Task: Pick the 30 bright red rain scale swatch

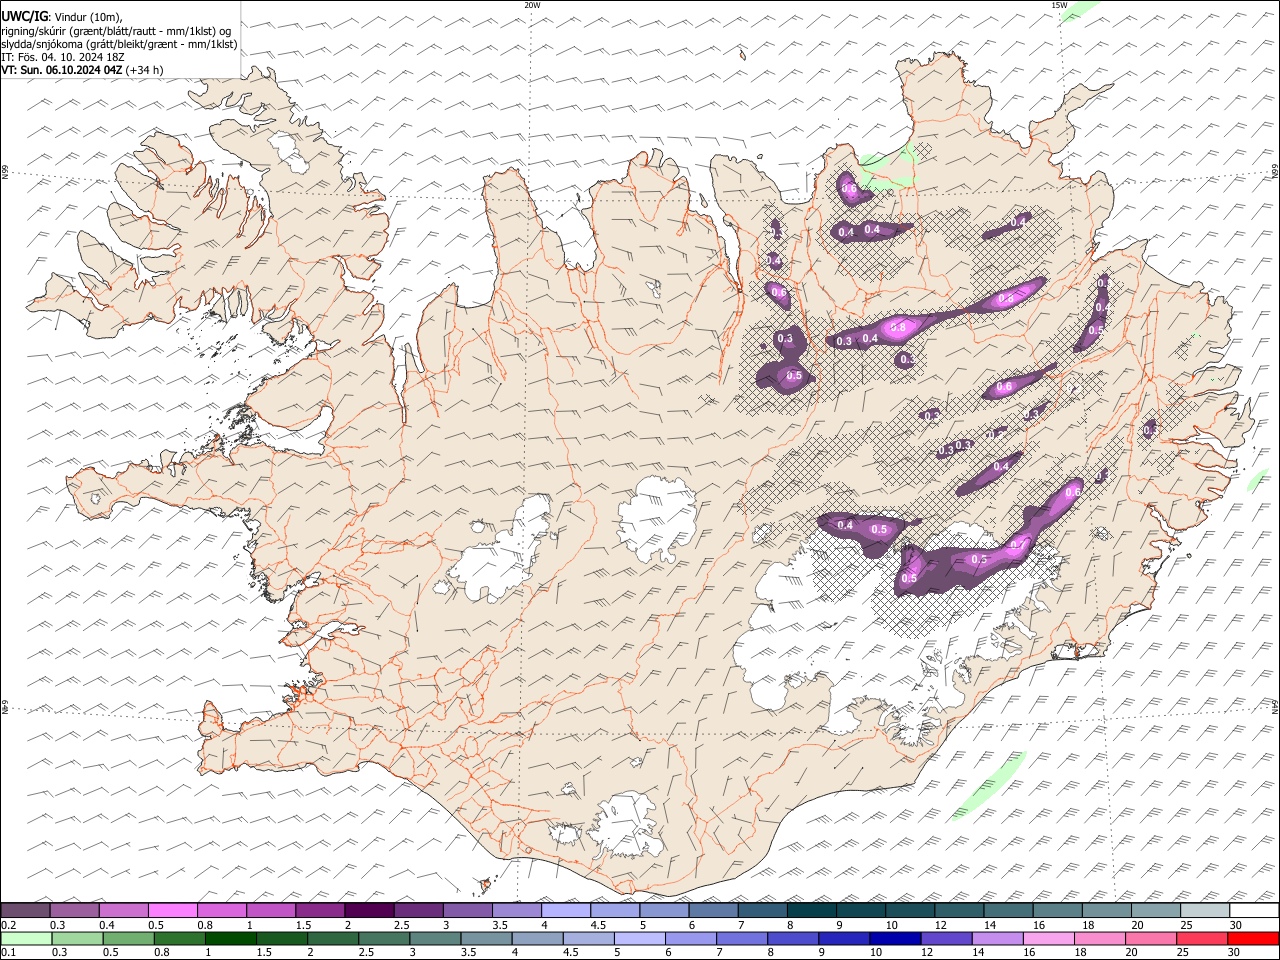Action: pyautogui.click(x=1253, y=939)
